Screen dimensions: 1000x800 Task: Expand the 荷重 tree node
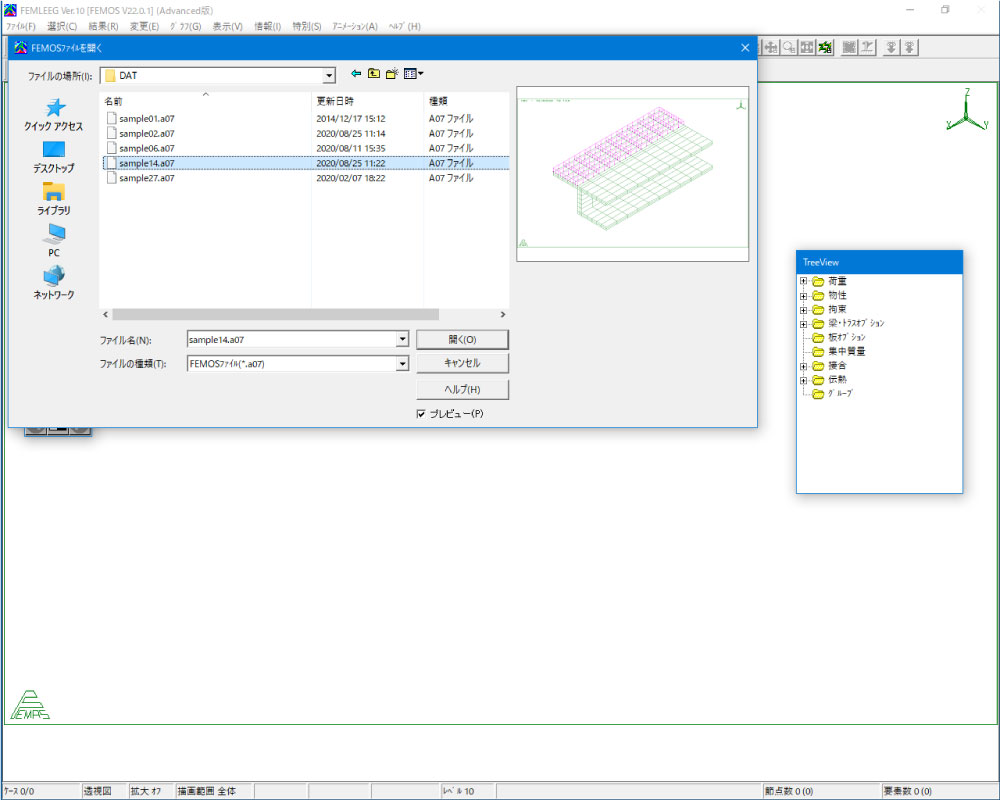coord(804,281)
